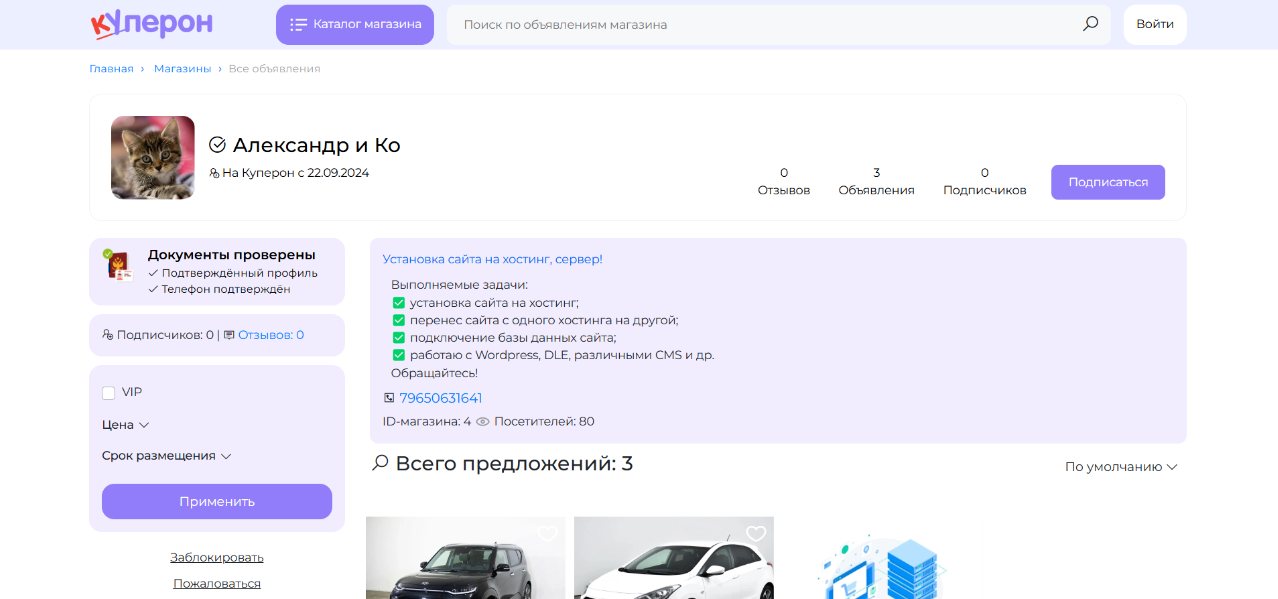Add white car listing to favorites
Viewport: 1278px width, 599px height.
756,534
